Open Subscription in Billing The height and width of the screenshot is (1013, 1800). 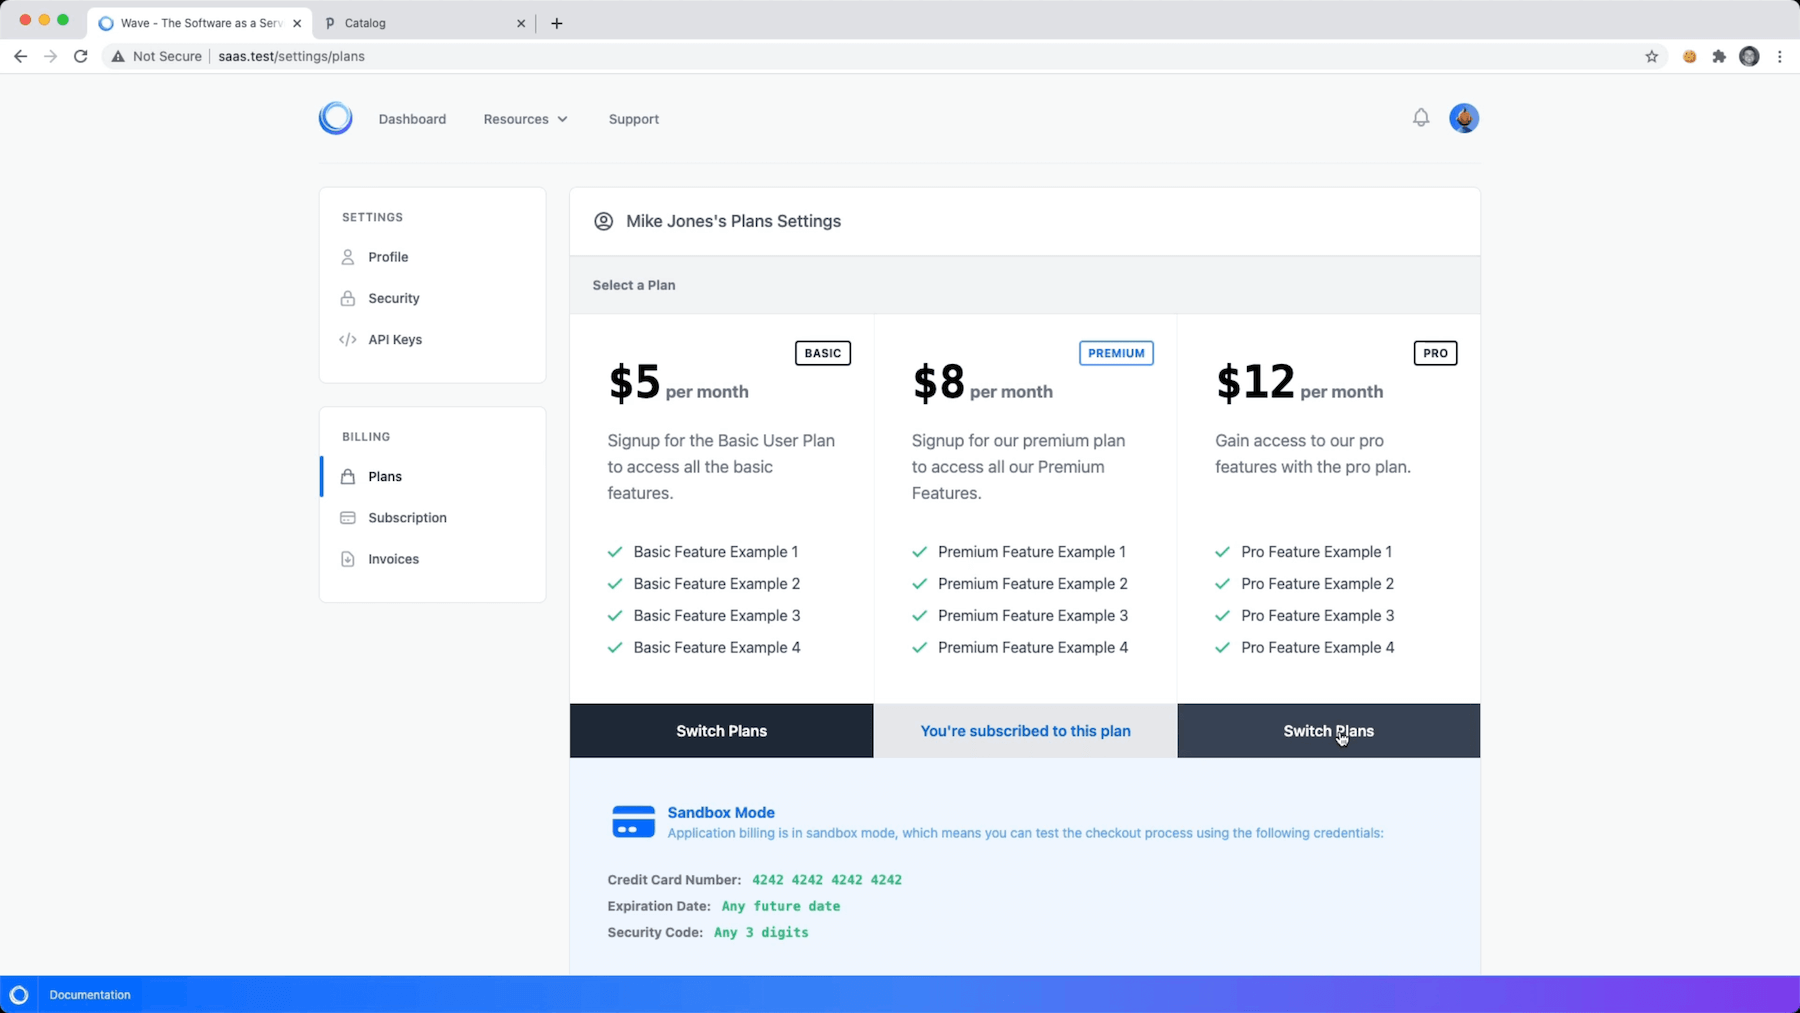[x=407, y=517]
